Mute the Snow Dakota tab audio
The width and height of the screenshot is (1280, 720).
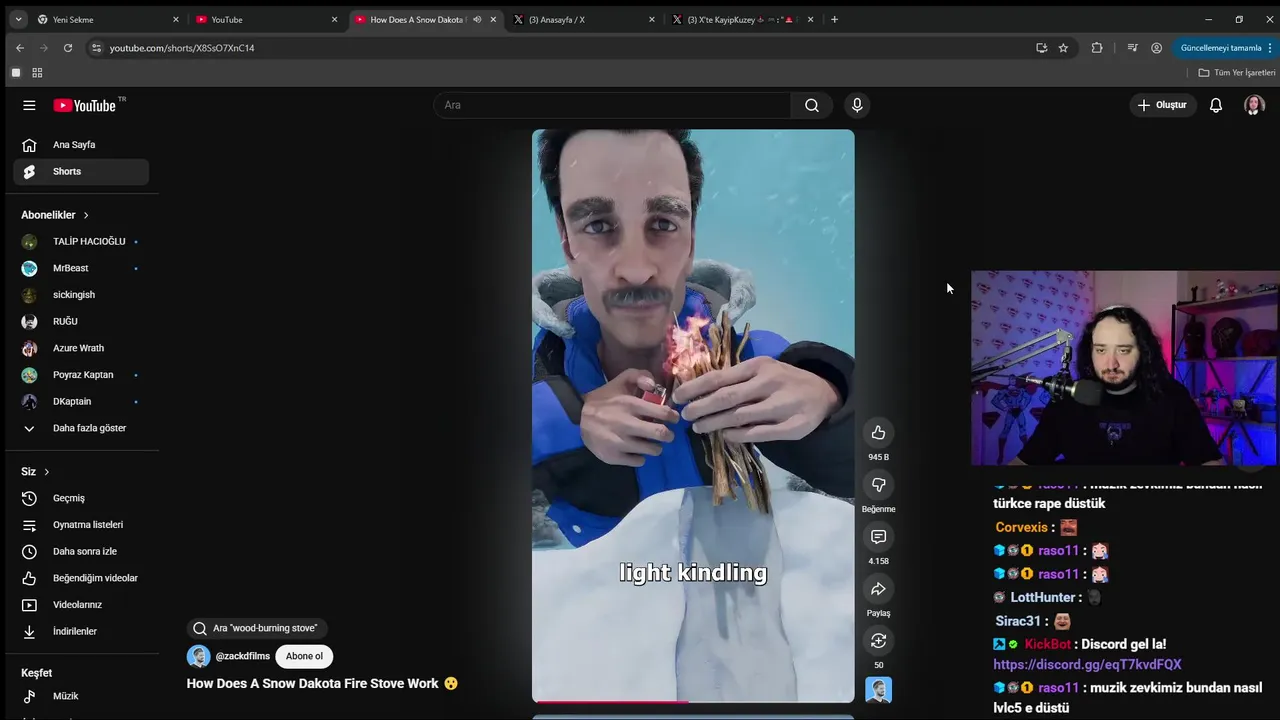477,19
